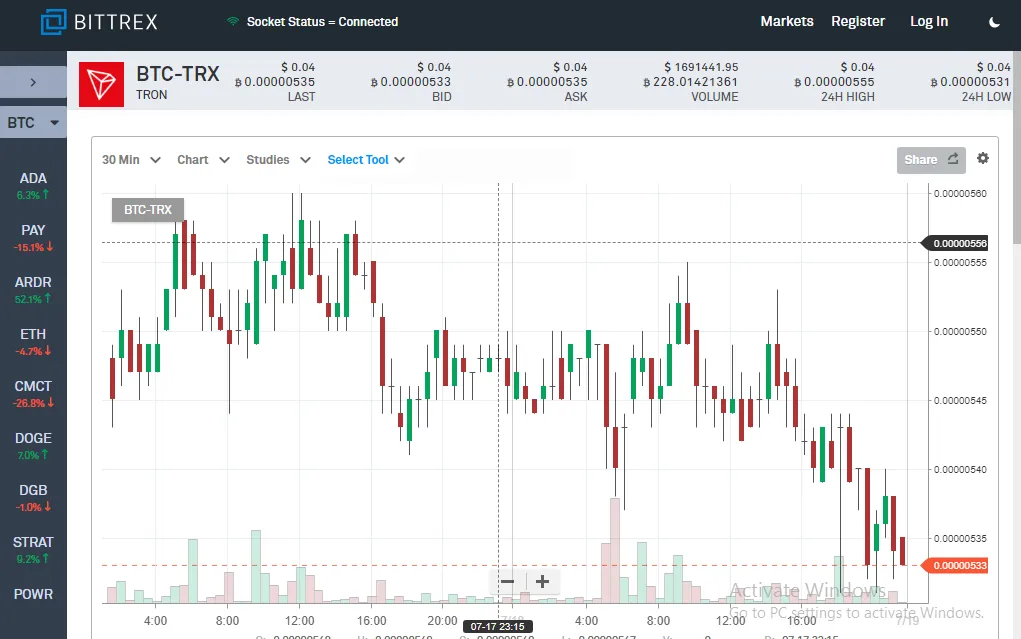Click the ADA green up arrow icon
This screenshot has height=639, width=1021.
[x=46, y=195]
